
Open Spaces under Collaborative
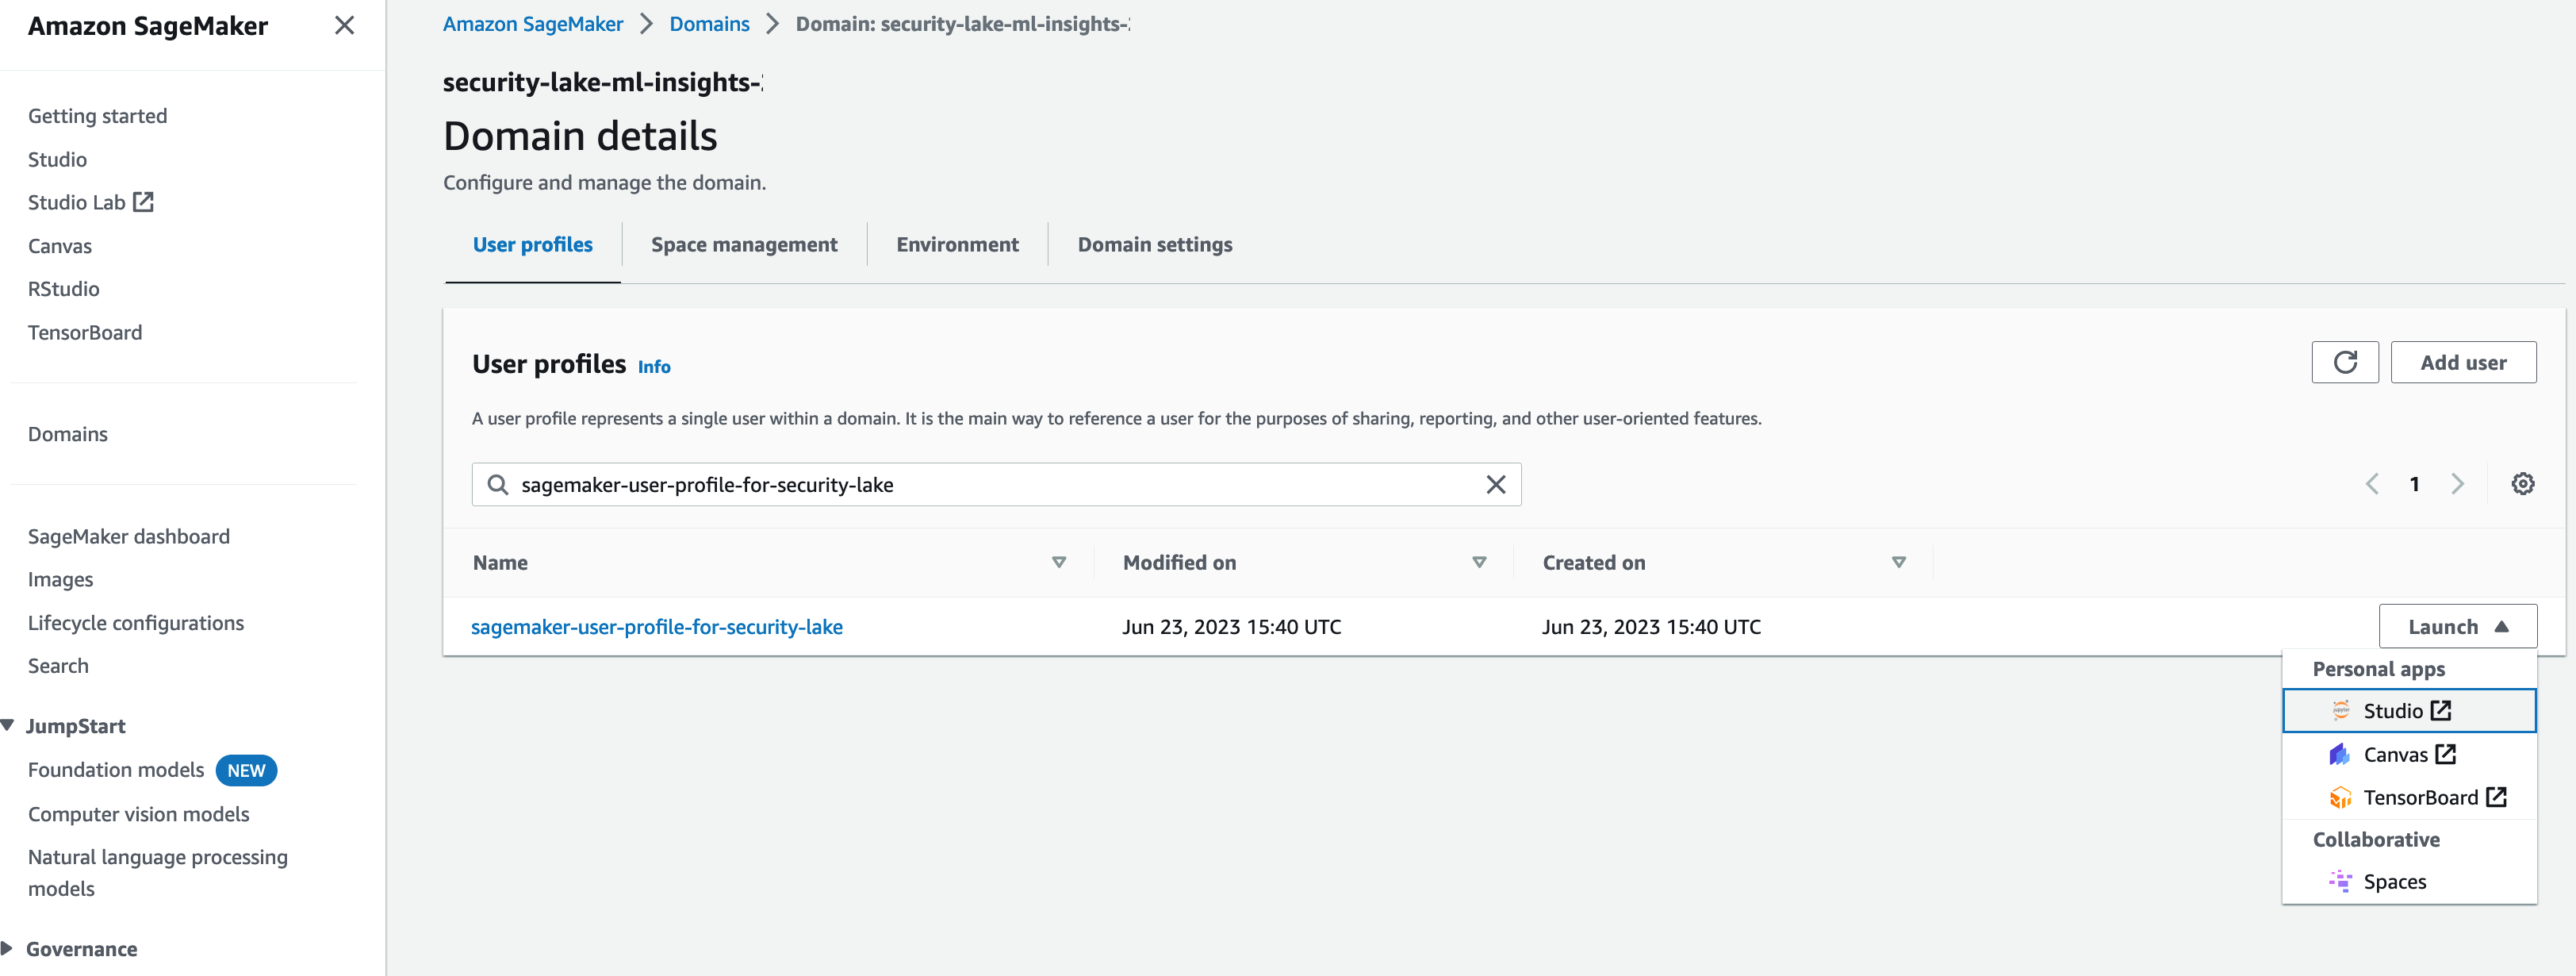click(x=2394, y=881)
